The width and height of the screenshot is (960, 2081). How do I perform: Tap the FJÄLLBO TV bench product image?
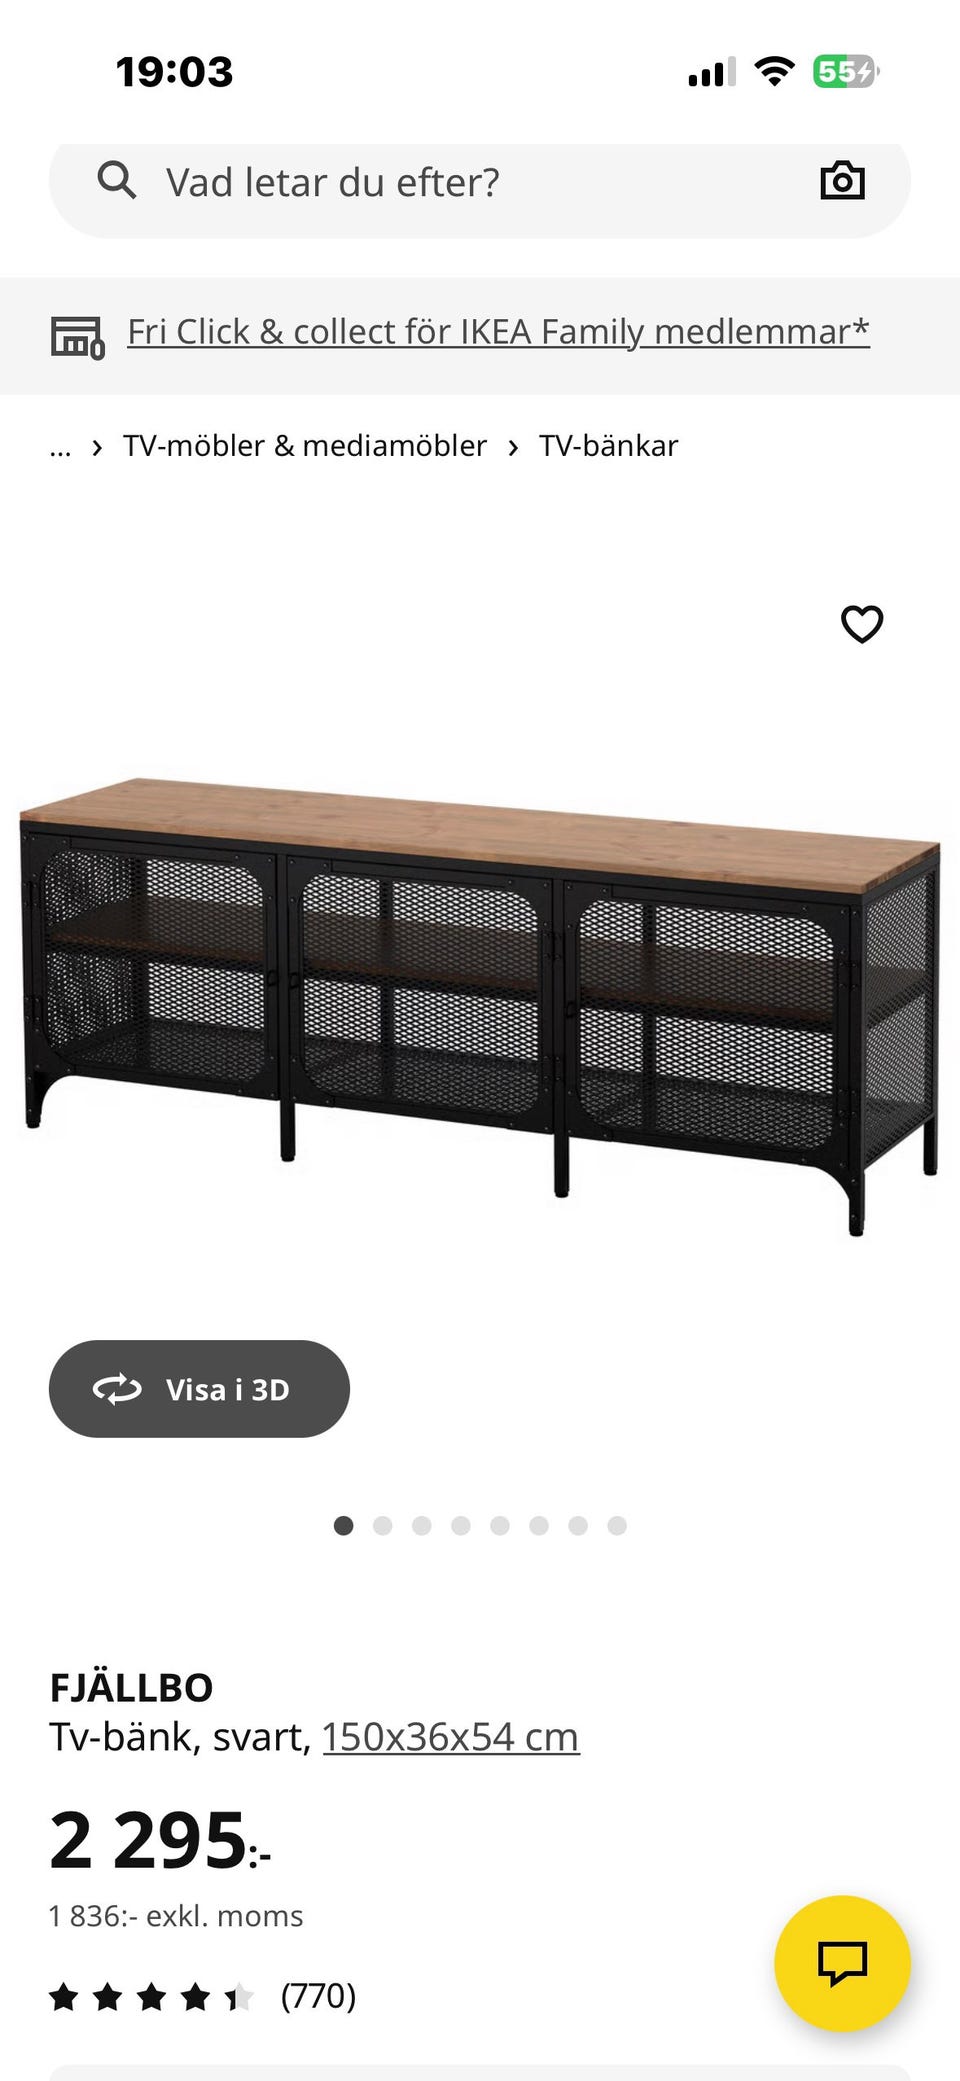click(480, 1005)
